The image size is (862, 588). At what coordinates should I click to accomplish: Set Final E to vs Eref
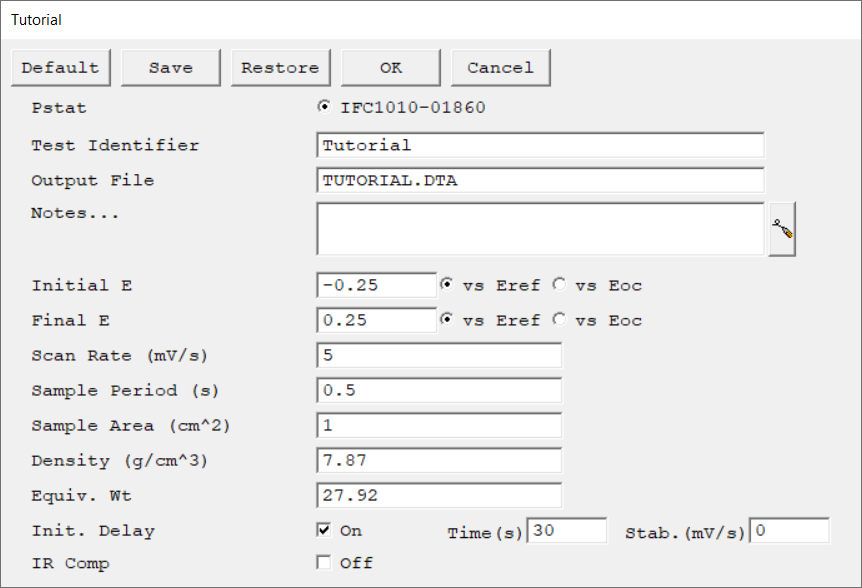[x=447, y=319]
